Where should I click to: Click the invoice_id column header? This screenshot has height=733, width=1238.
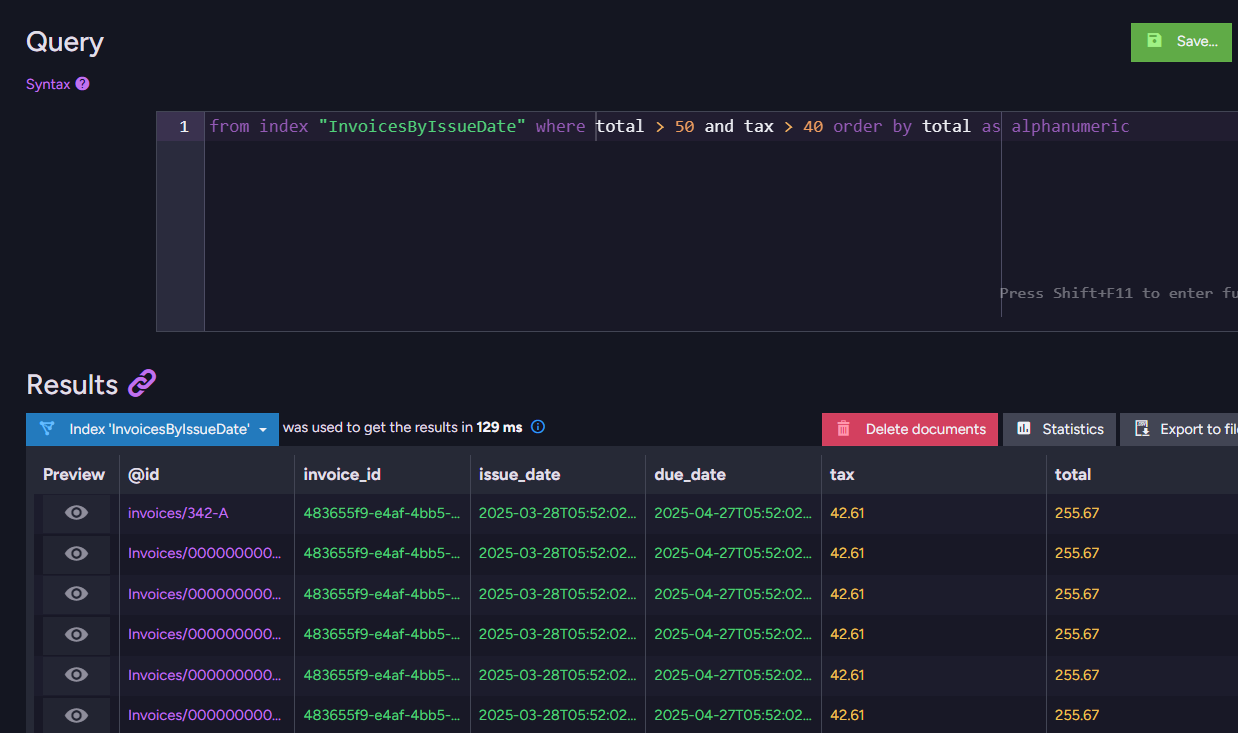[x=342, y=474]
